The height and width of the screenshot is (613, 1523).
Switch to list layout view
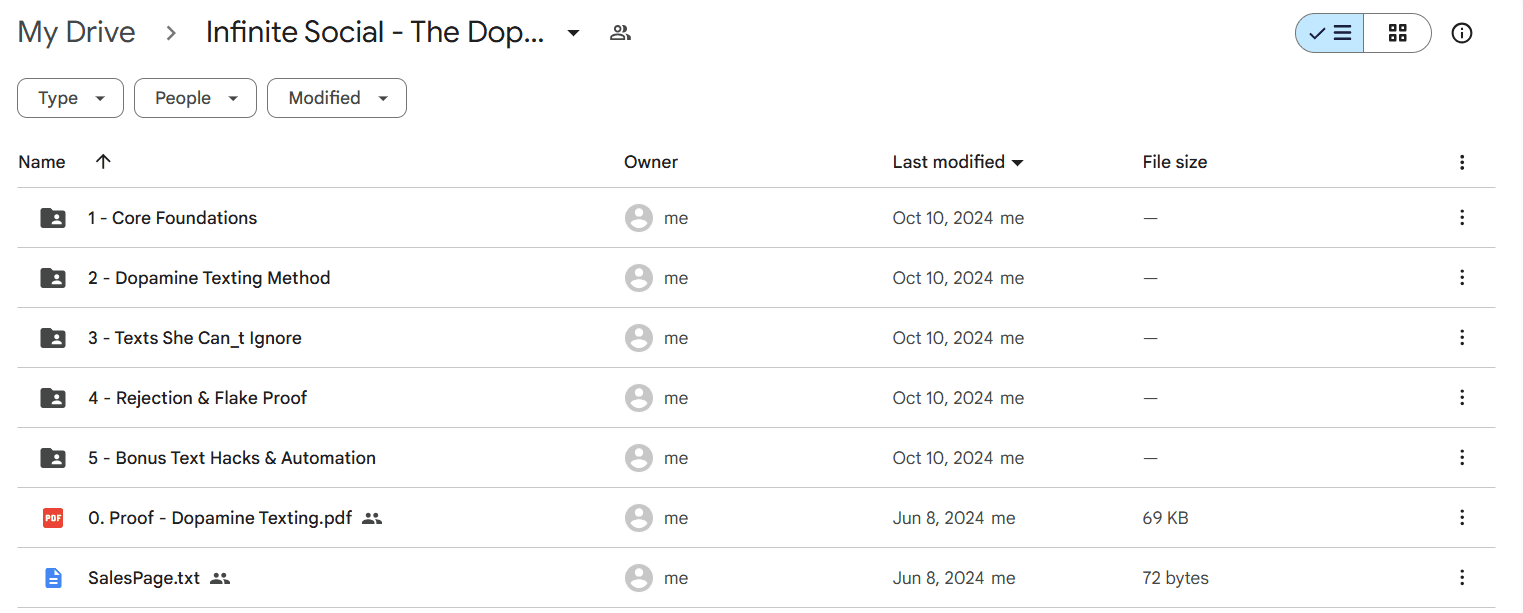(1330, 33)
